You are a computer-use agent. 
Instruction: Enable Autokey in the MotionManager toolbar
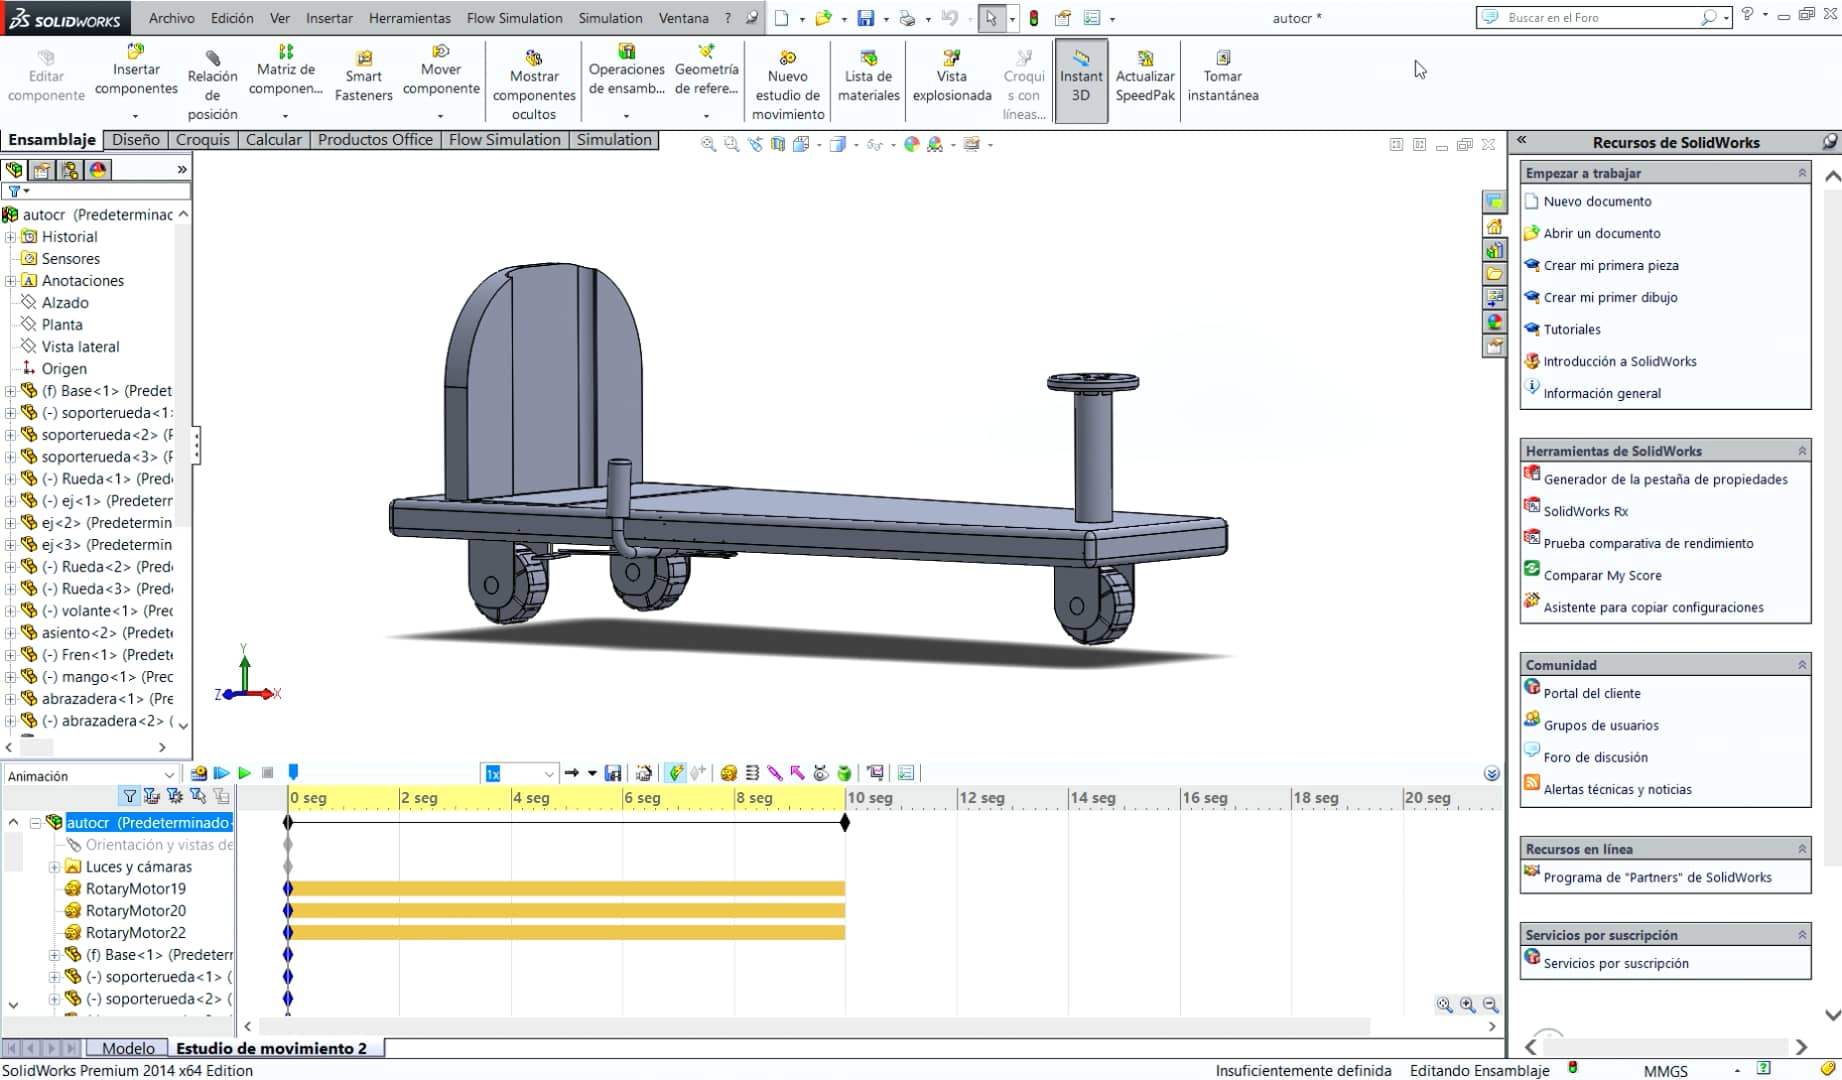click(x=674, y=773)
